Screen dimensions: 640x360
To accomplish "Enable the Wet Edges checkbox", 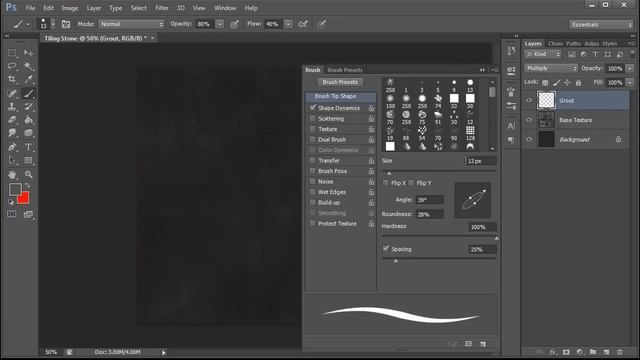I will click(313, 192).
